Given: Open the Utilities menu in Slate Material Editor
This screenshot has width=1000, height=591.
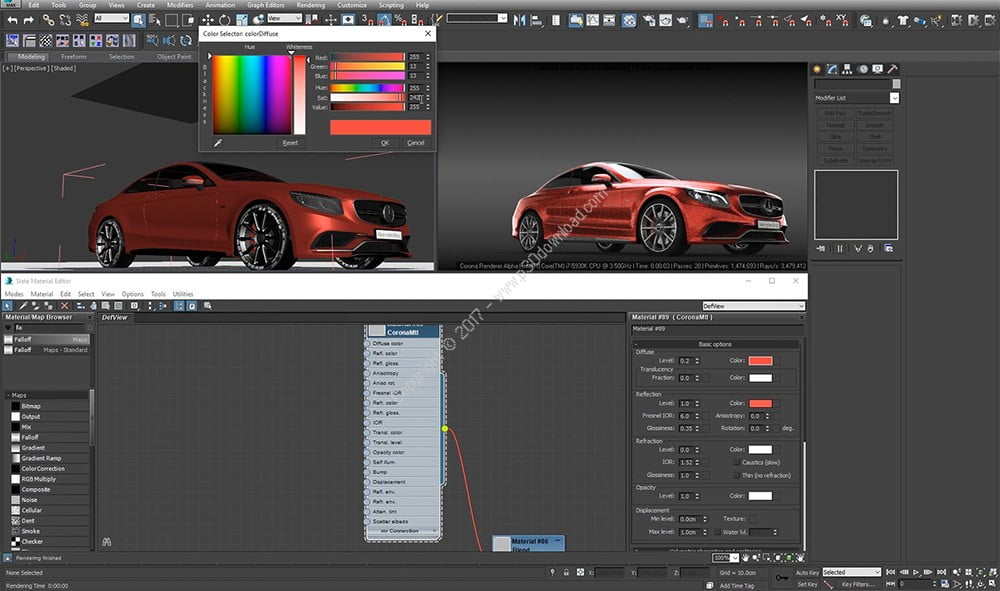Looking at the screenshot, I should click(x=183, y=294).
